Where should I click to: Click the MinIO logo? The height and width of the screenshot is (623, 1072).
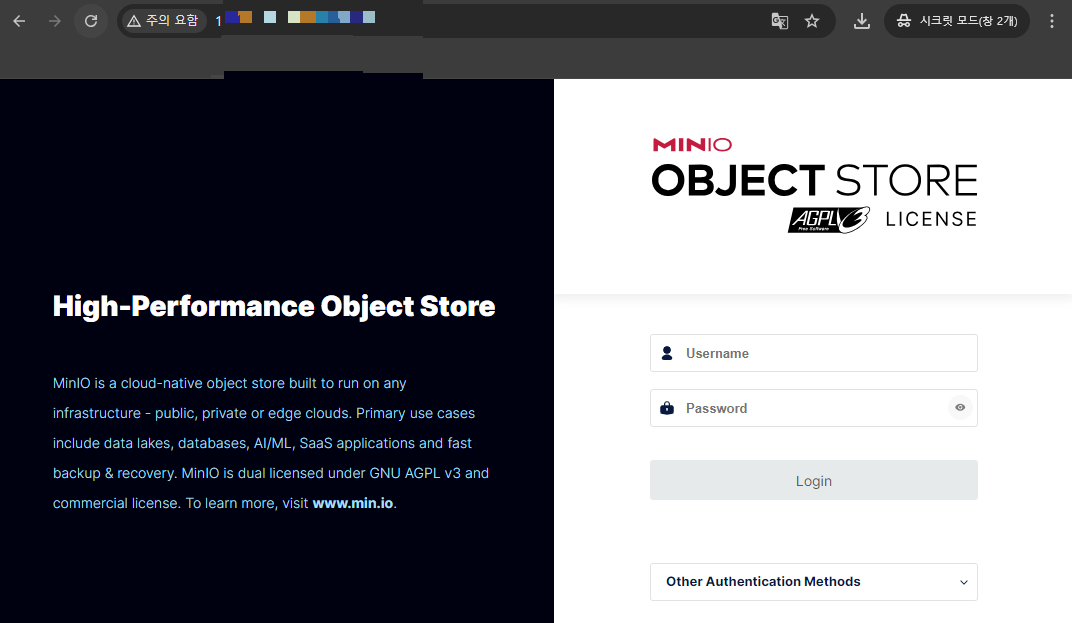coord(692,144)
